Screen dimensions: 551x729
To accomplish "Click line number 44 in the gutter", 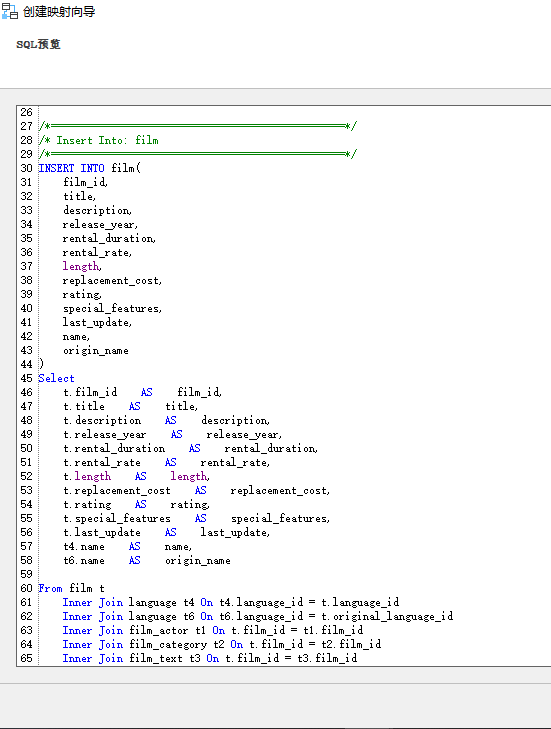I will point(27,364).
